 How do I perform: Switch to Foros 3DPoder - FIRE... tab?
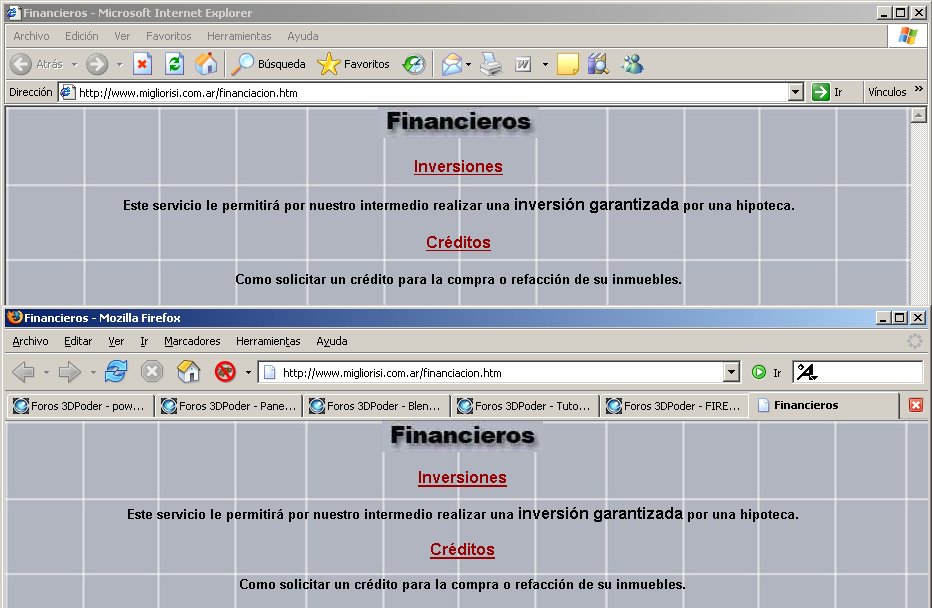[673, 406]
